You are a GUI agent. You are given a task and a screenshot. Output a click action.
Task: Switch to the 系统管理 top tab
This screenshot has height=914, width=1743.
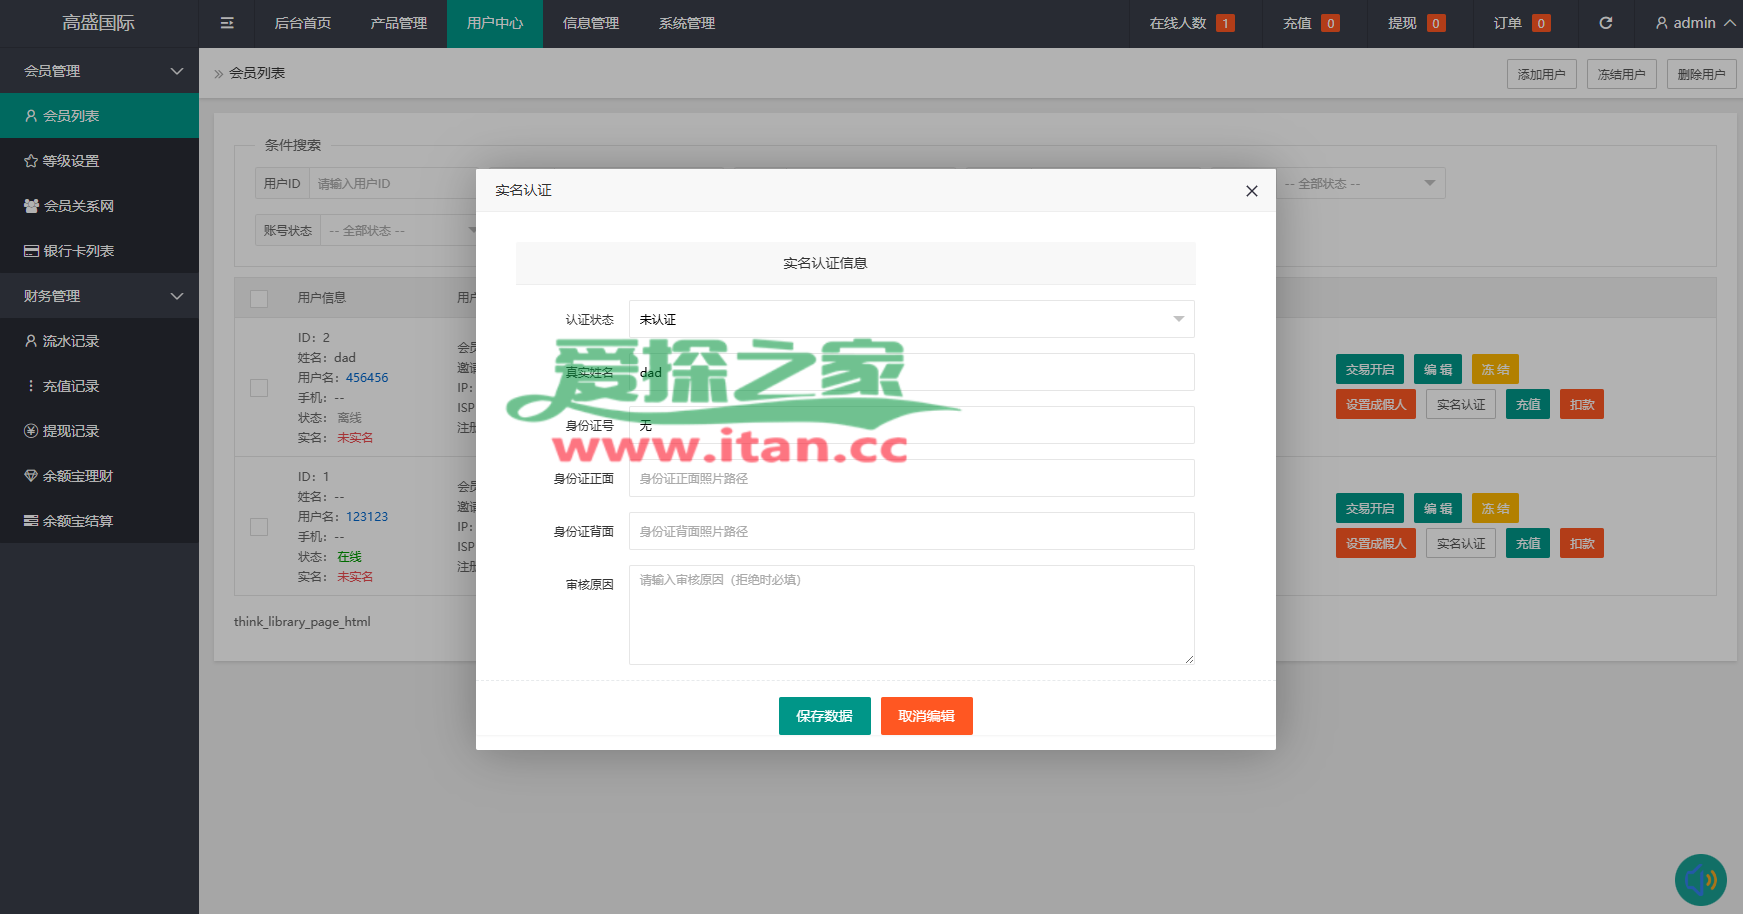pos(686,23)
